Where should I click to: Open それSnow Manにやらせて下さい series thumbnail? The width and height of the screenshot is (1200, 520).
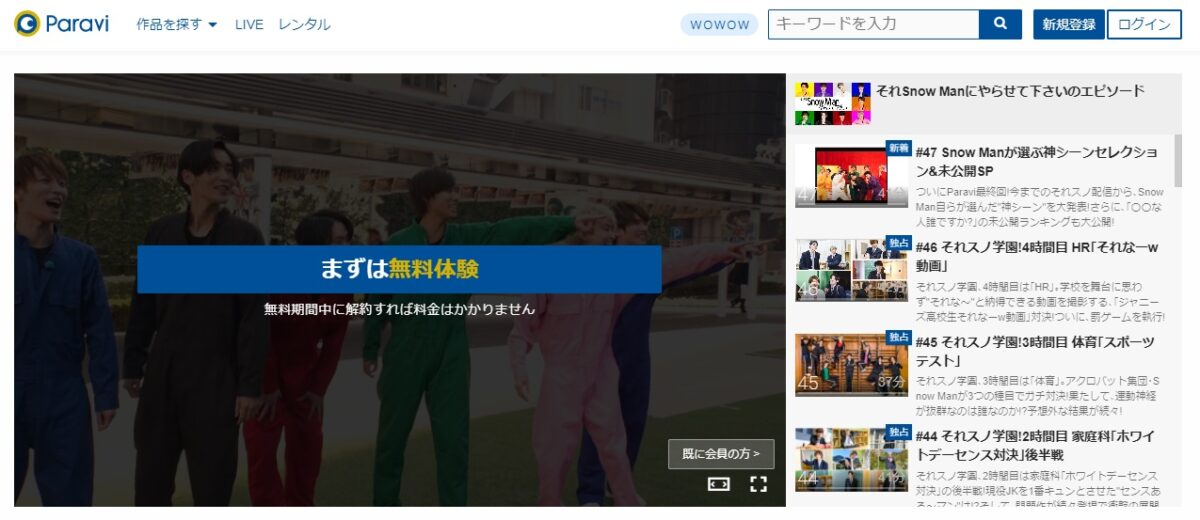coord(833,103)
